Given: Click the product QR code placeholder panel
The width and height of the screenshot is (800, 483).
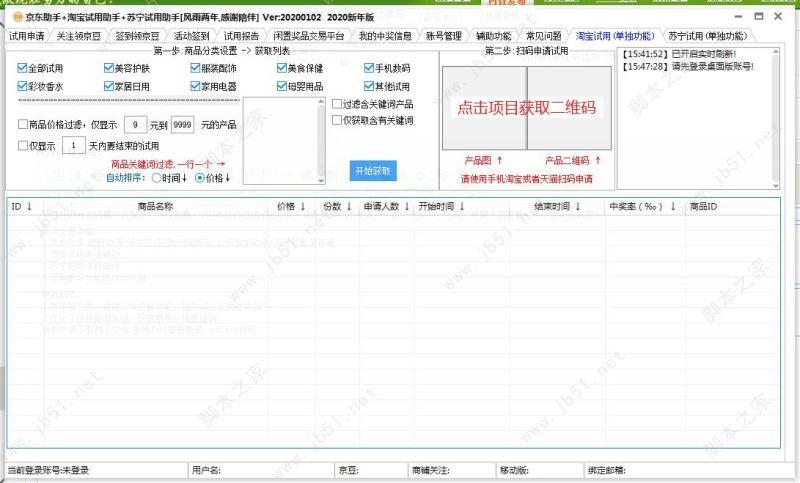Looking at the screenshot, I should pyautogui.click(x=569, y=108).
